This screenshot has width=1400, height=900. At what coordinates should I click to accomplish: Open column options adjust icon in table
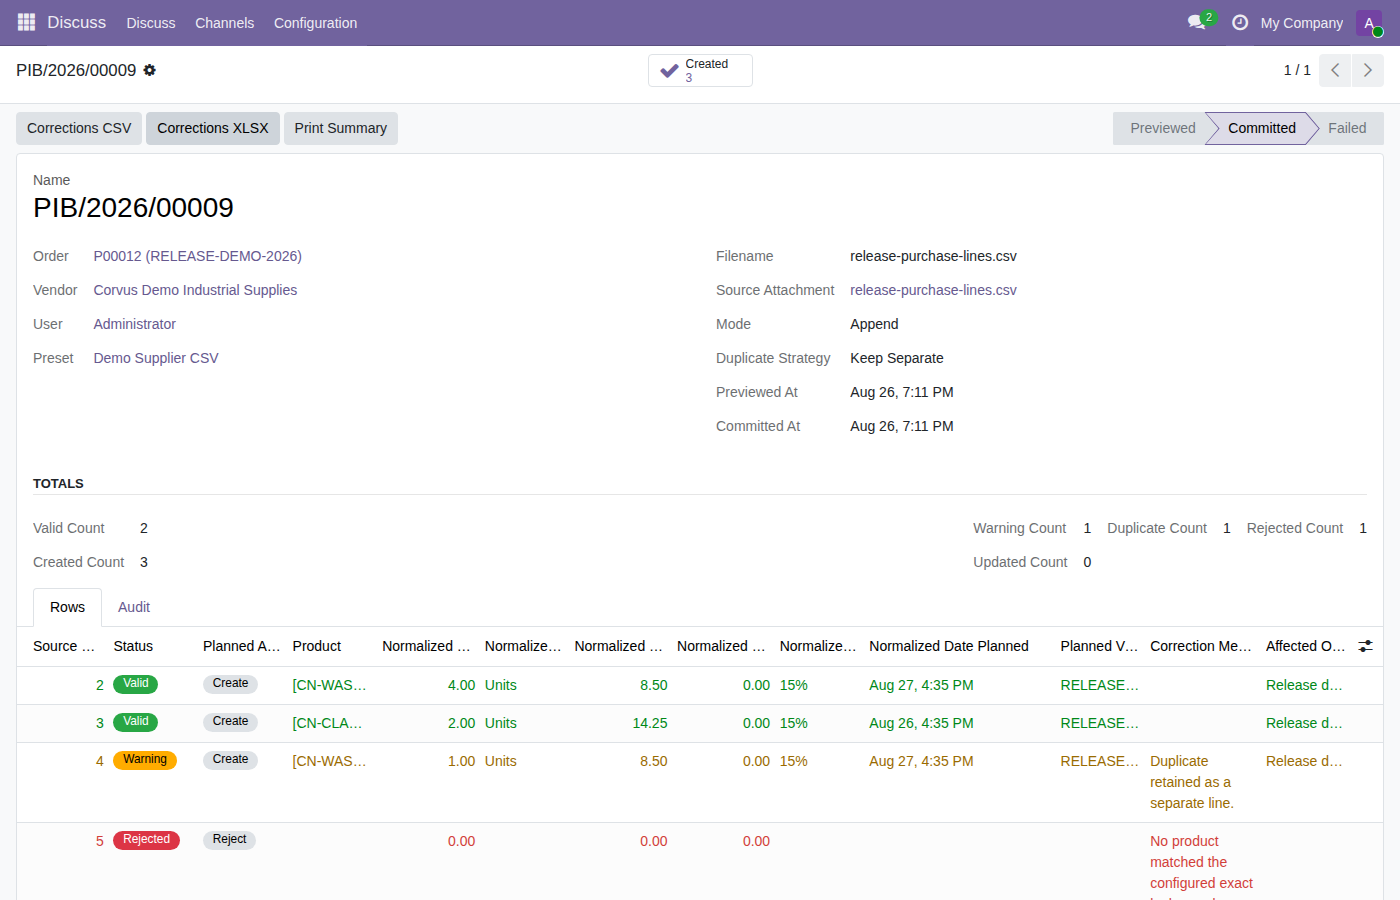(x=1365, y=646)
